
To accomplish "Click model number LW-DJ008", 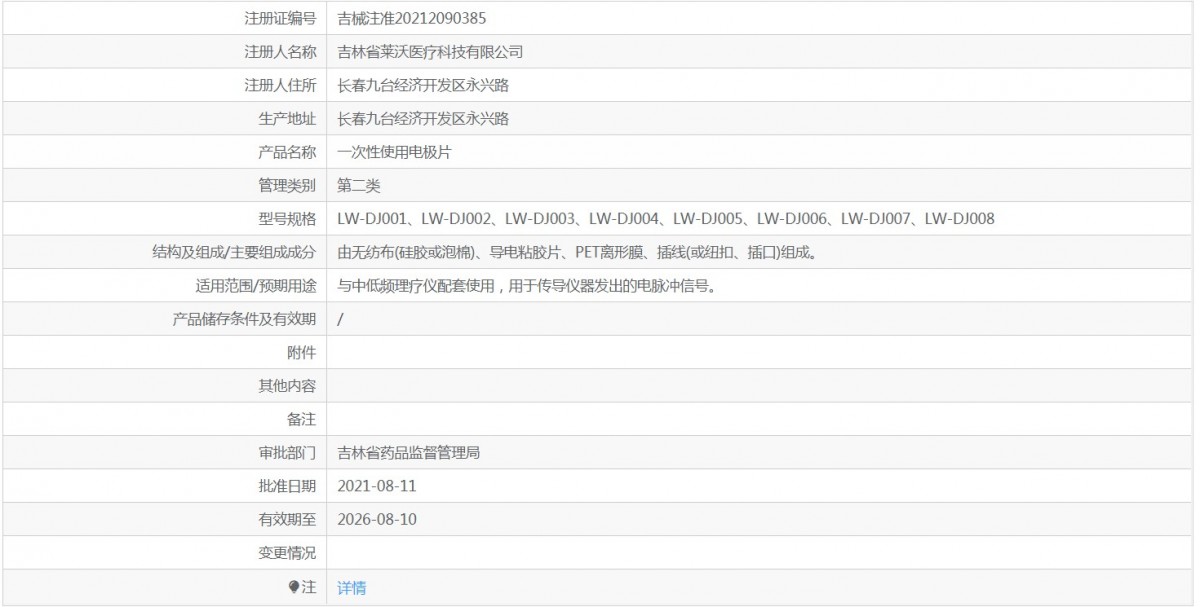I will 959,219.
